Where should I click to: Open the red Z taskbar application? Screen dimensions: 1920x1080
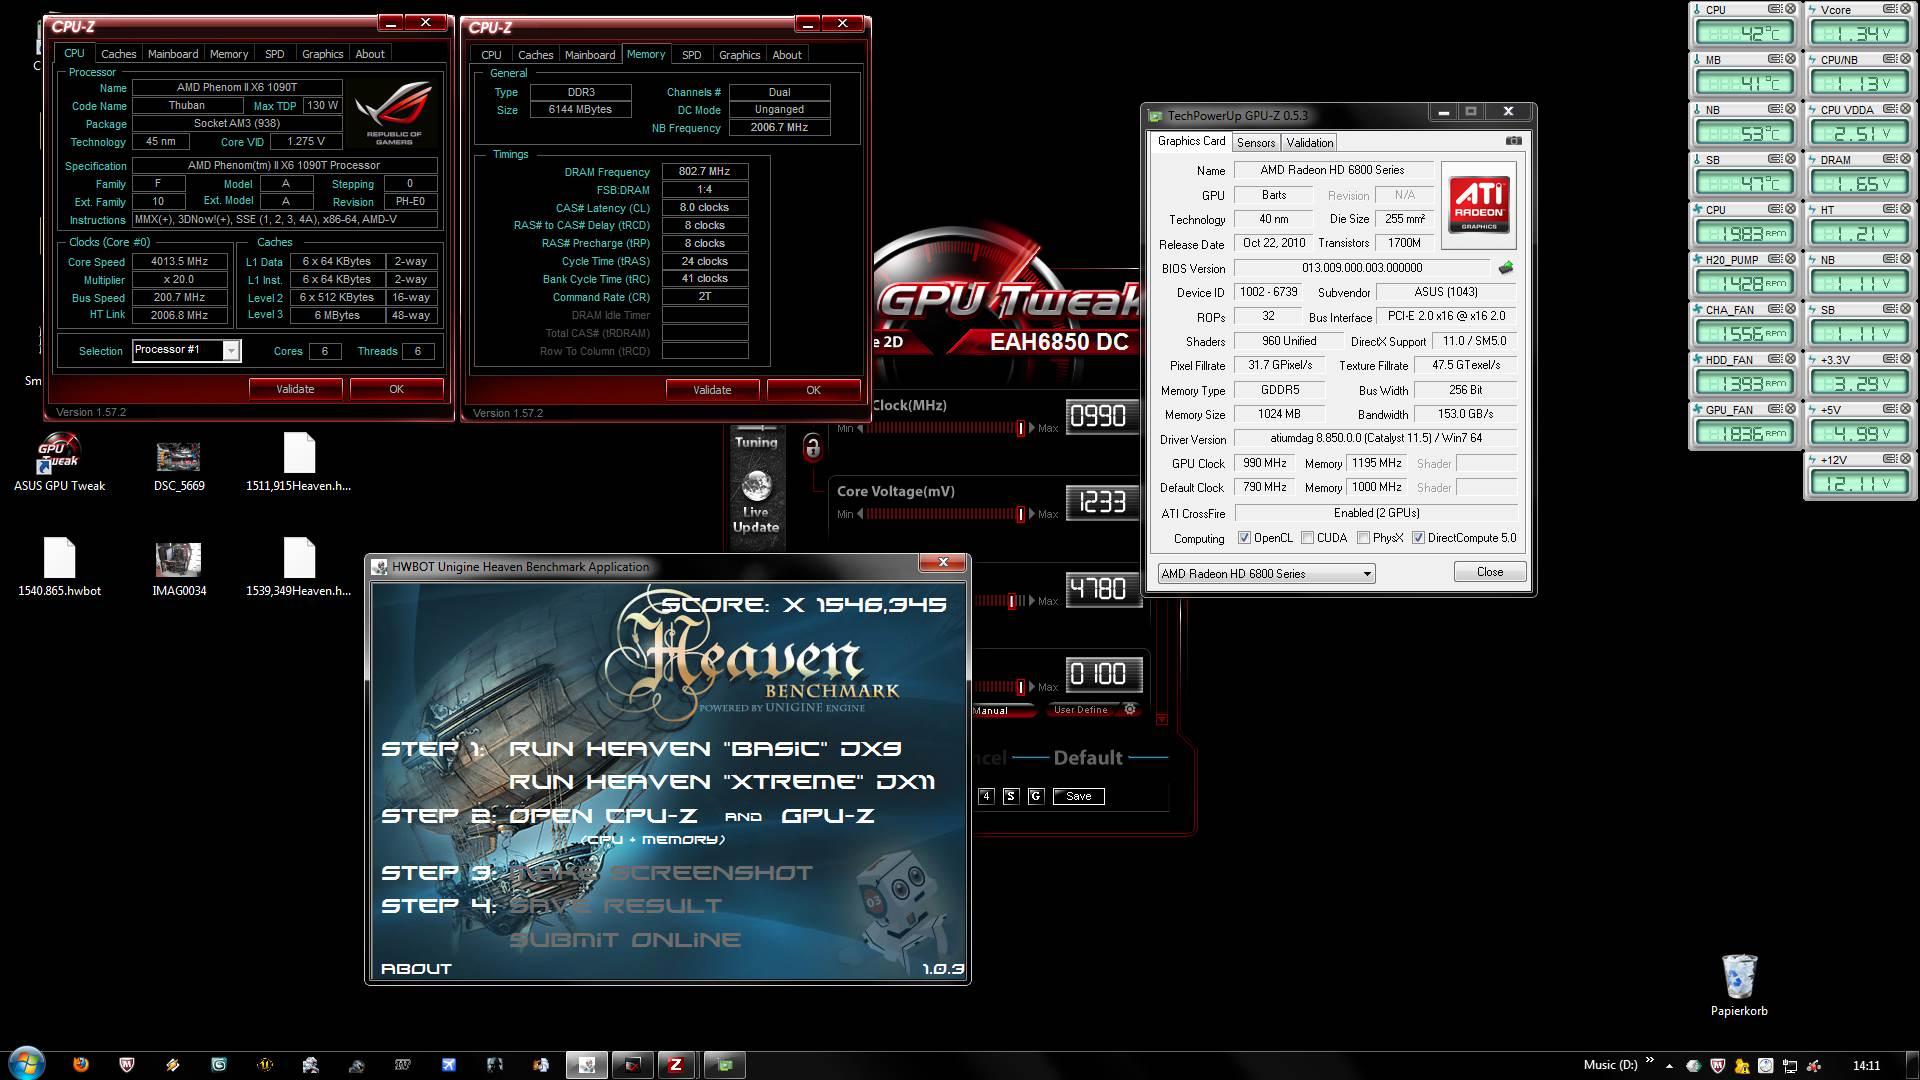(x=676, y=1065)
